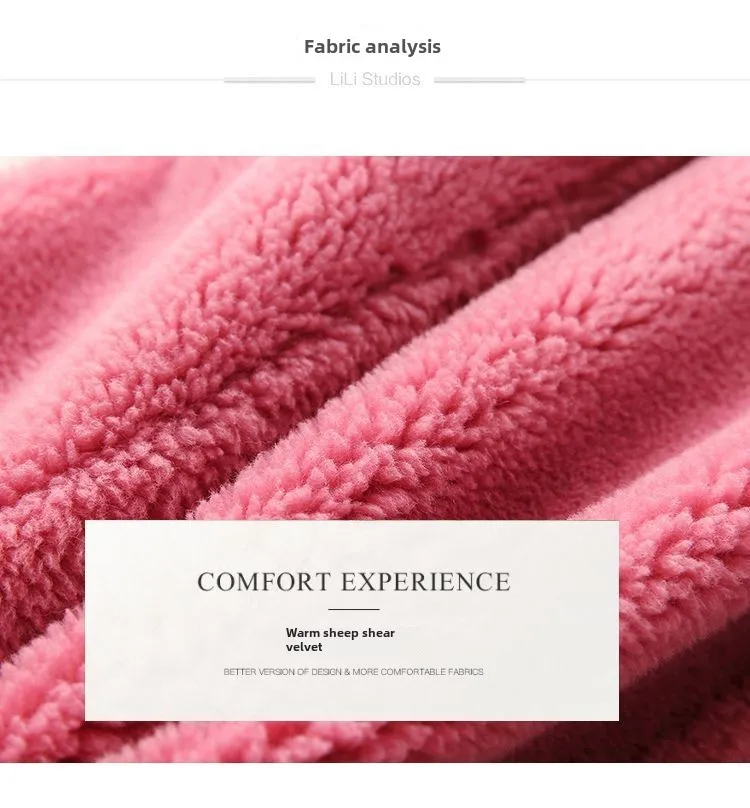This screenshot has height=808, width=750.
Task: Click the word "COMFORT" in the card title
Action: click(x=263, y=582)
